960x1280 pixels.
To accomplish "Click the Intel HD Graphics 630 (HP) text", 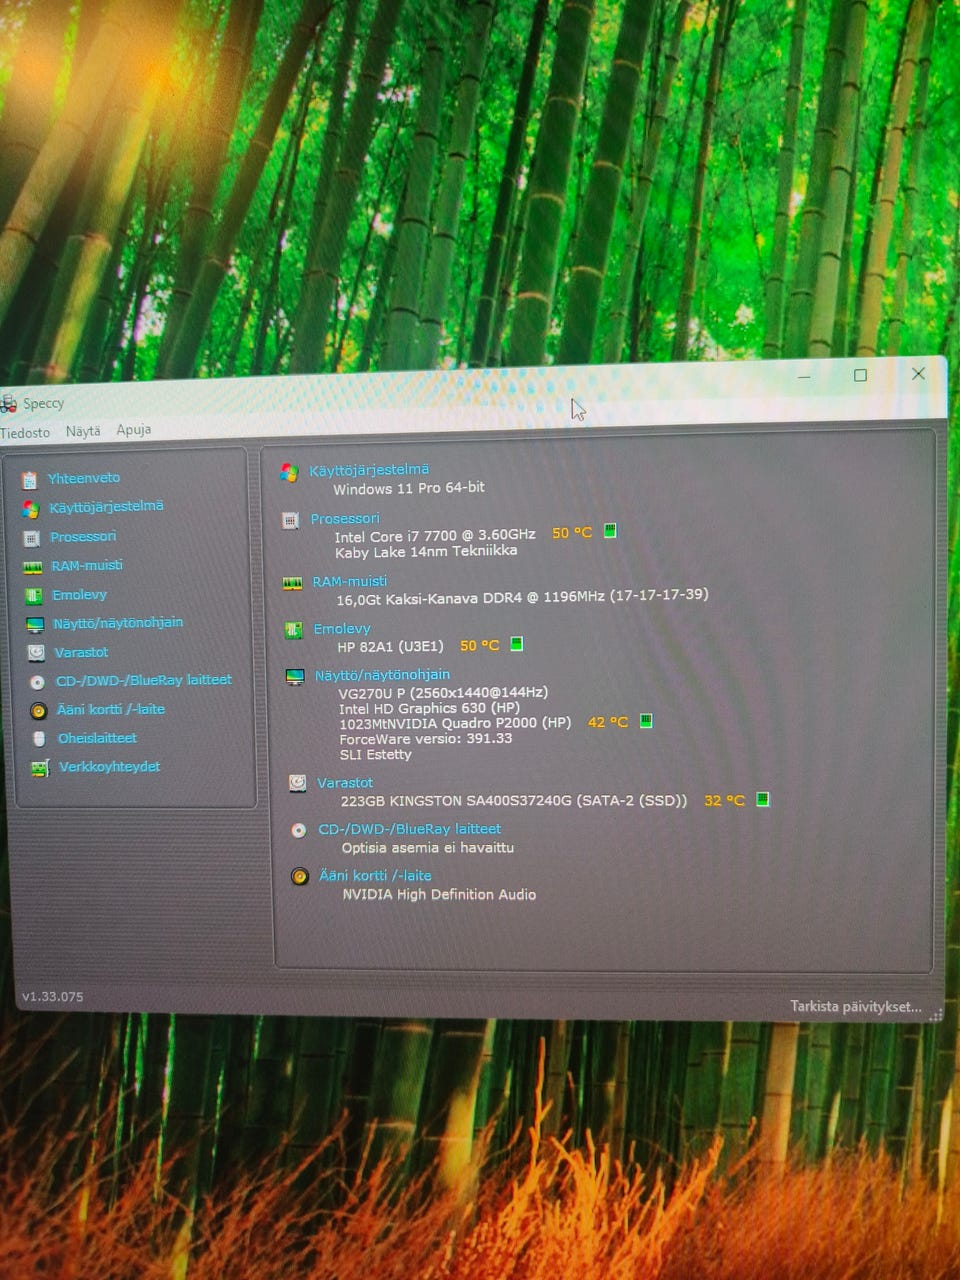I will 429,707.
